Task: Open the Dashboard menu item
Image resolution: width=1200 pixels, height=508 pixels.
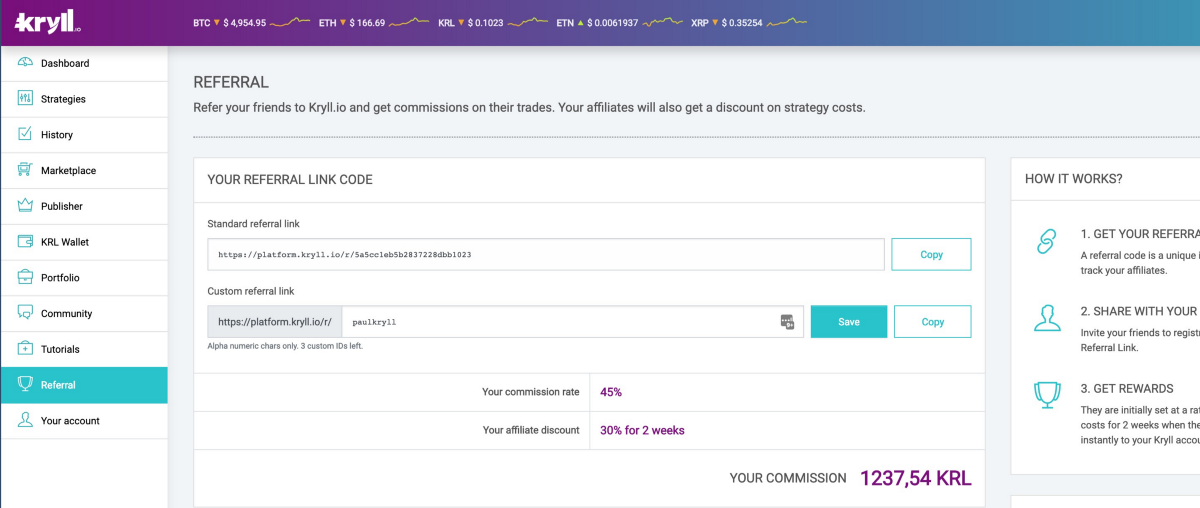Action: (x=84, y=63)
